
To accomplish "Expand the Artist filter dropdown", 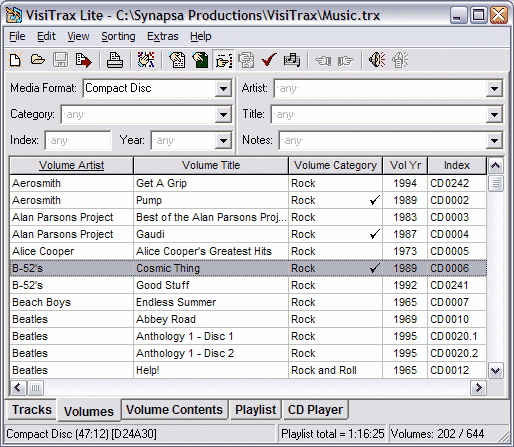I will click(494, 89).
